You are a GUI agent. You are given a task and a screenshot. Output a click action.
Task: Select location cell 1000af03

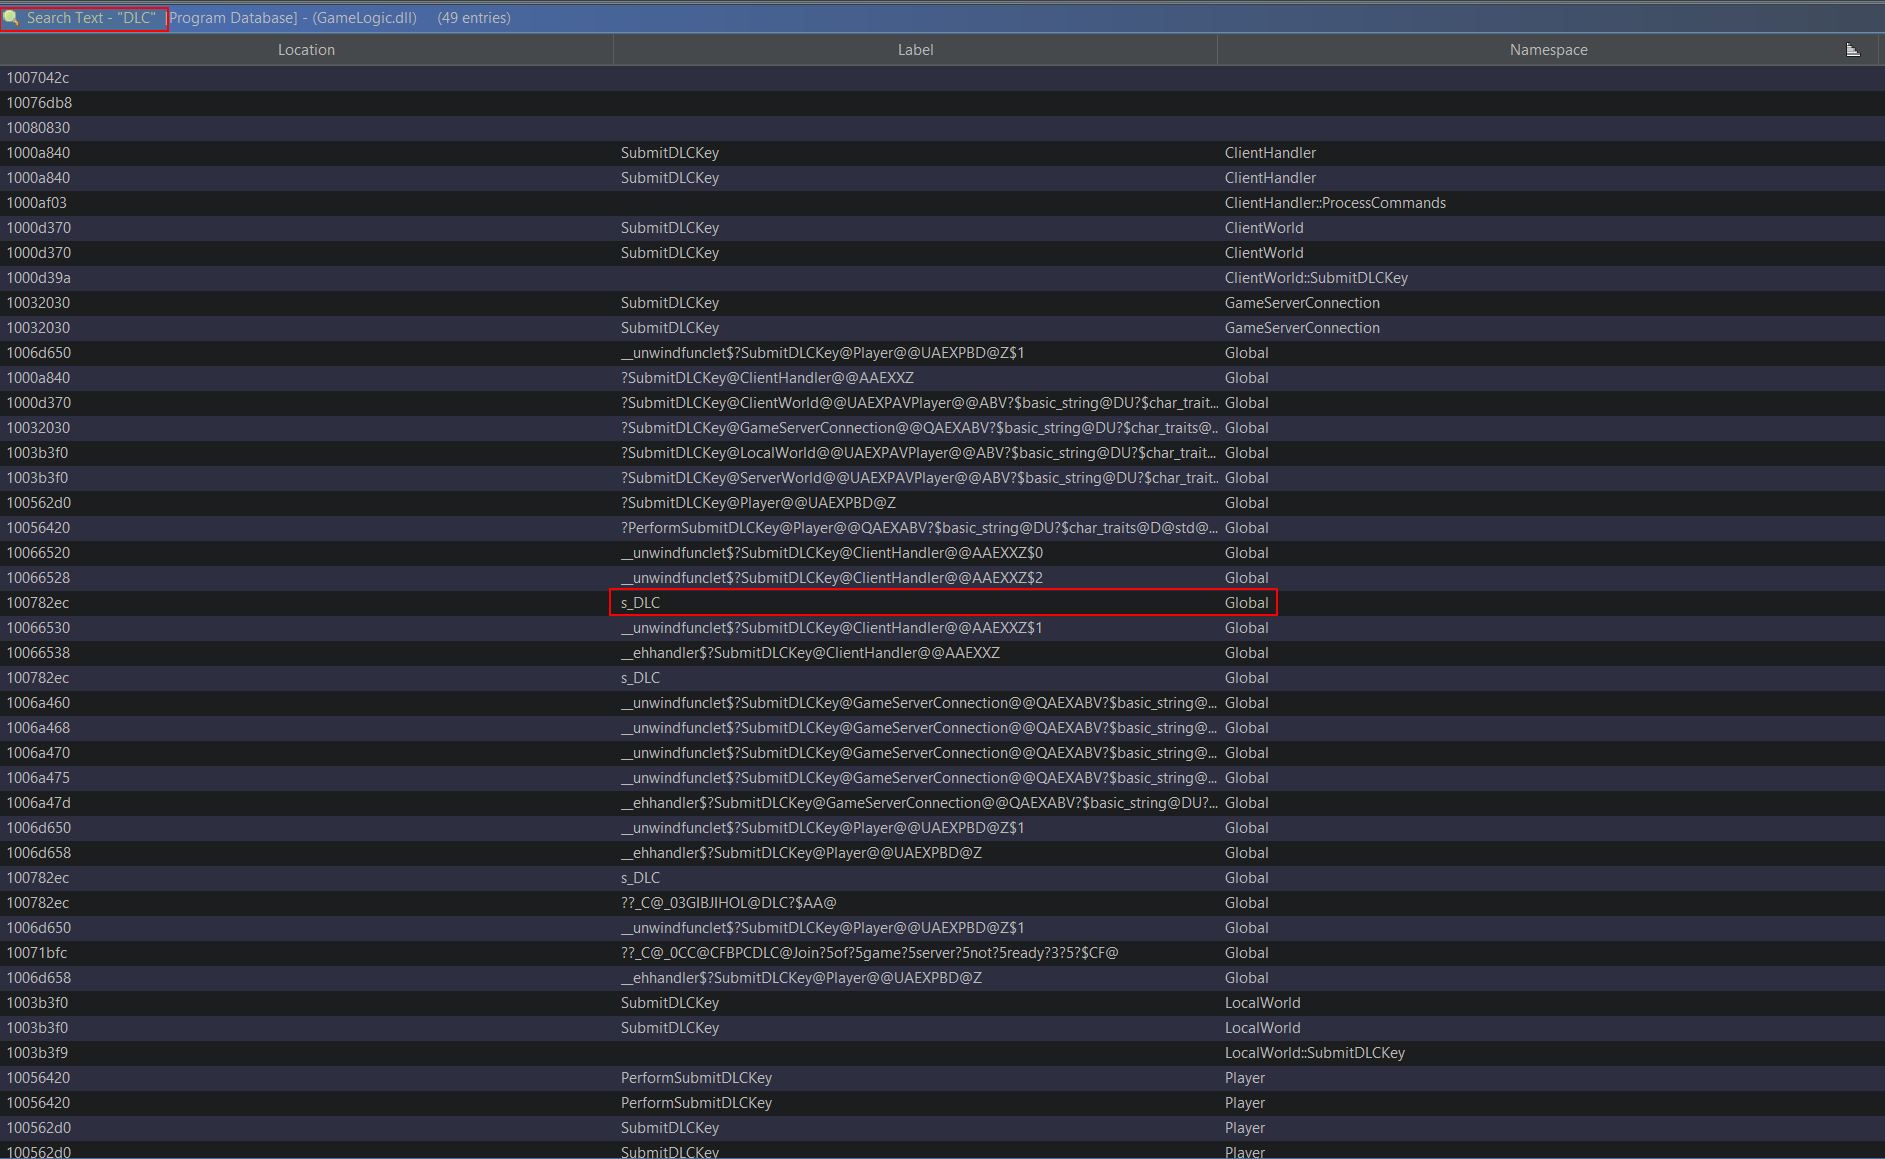click(x=37, y=203)
